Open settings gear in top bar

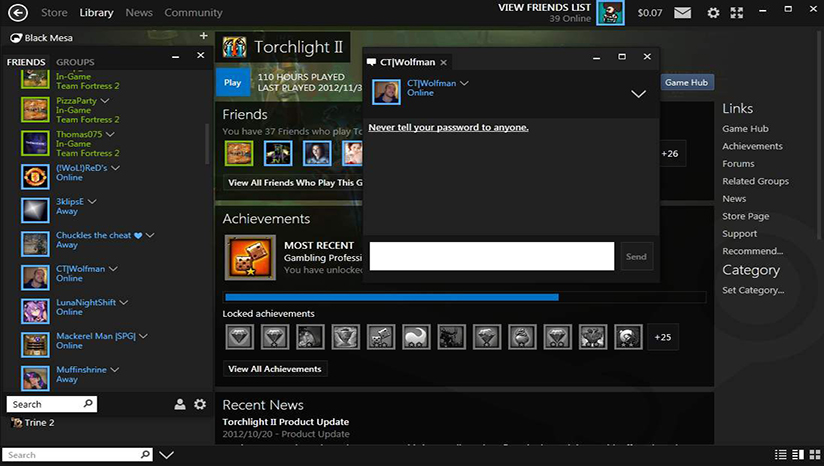[713, 13]
